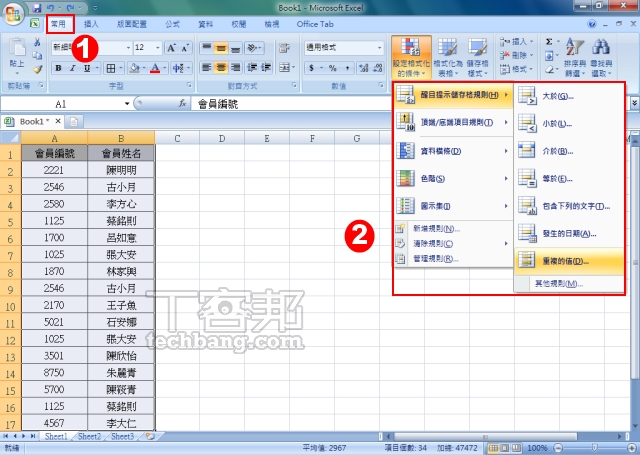Choose 小於 less than rule
Viewport: 640px width, 455px height.
point(569,124)
